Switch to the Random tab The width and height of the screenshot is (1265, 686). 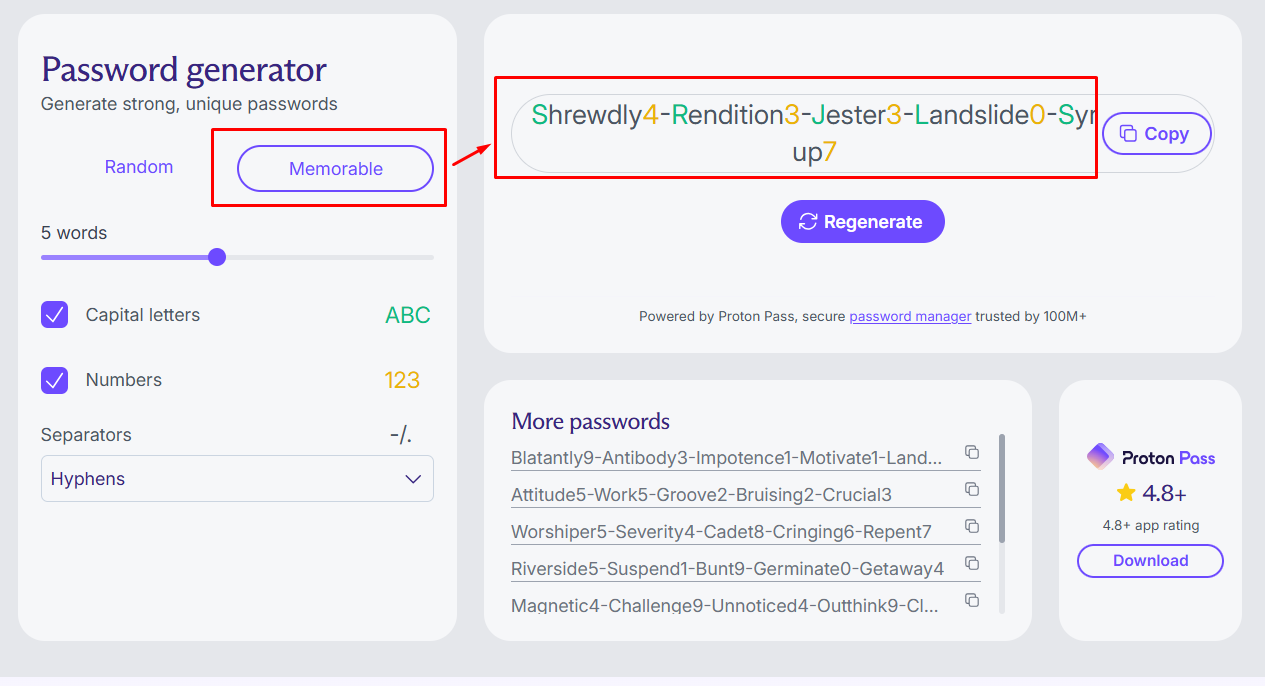138,167
